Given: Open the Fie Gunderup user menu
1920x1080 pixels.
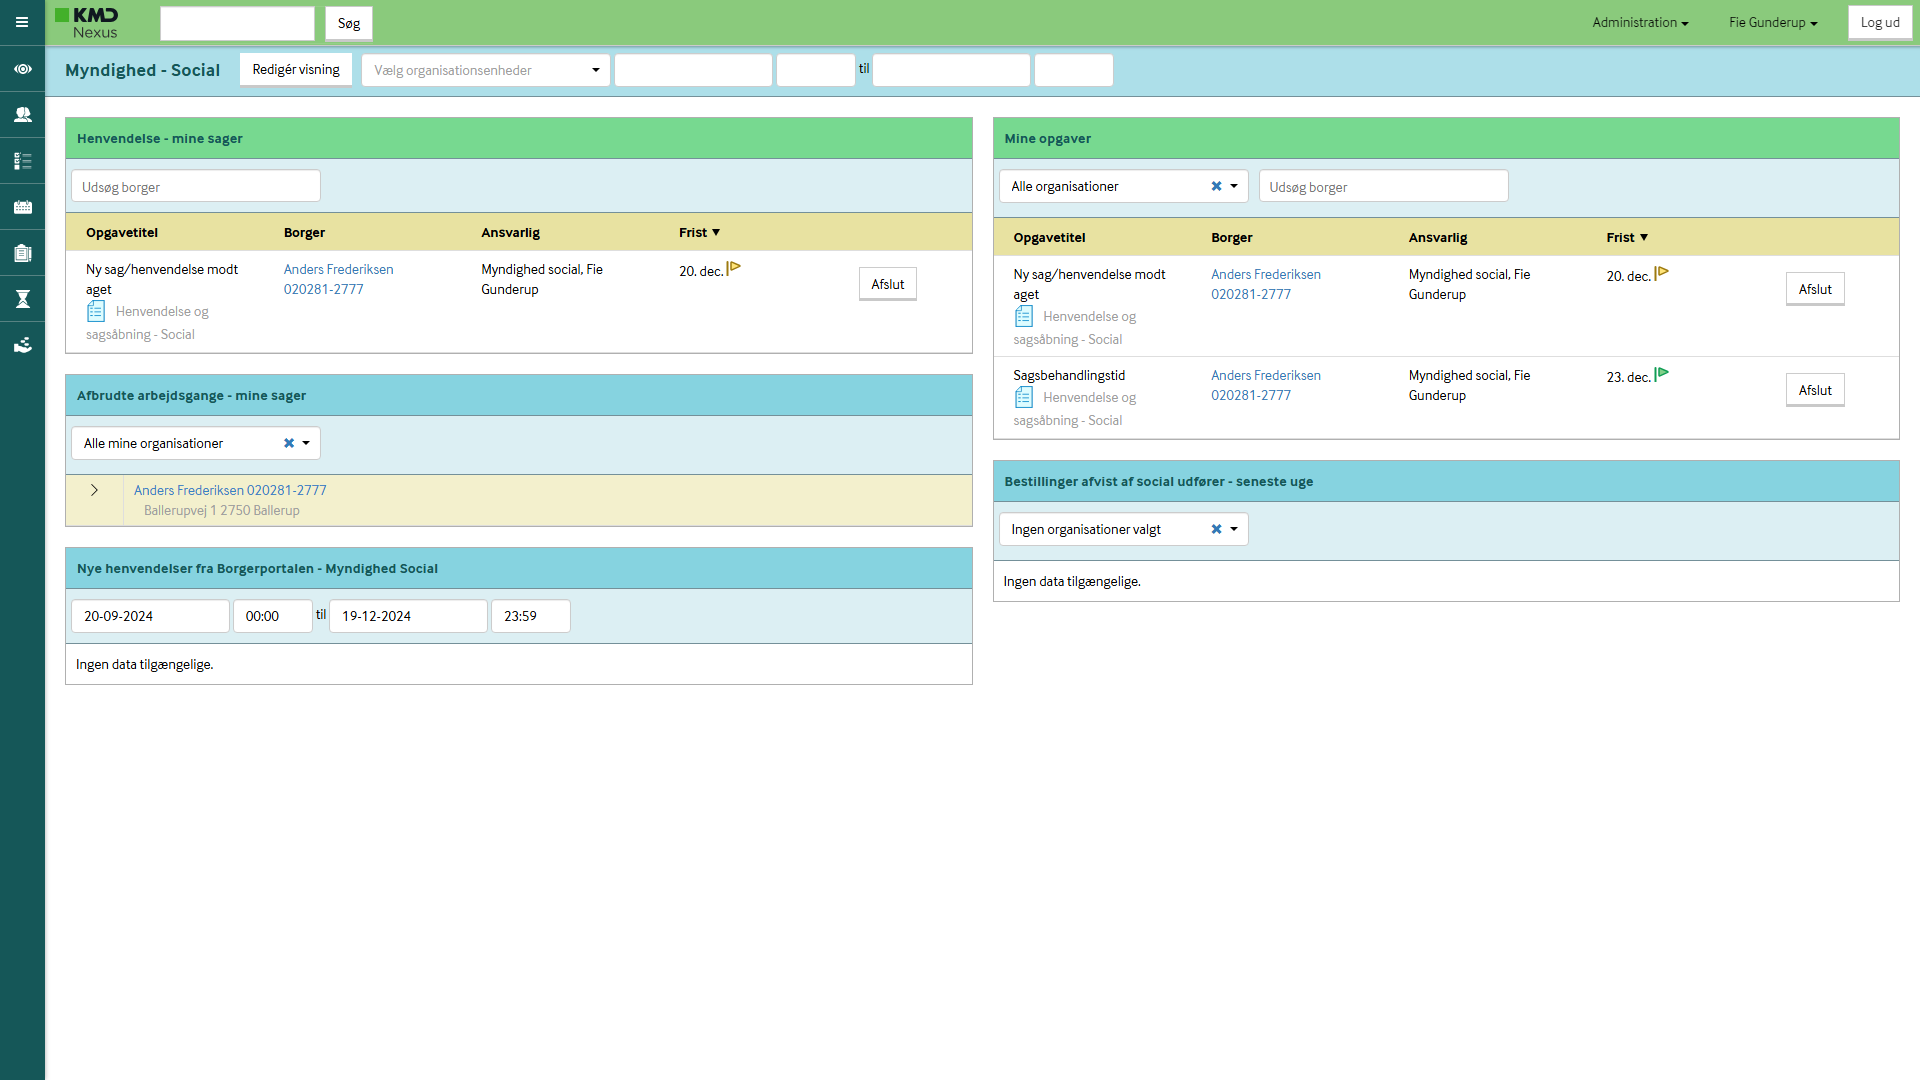Looking at the screenshot, I should tap(1773, 22).
